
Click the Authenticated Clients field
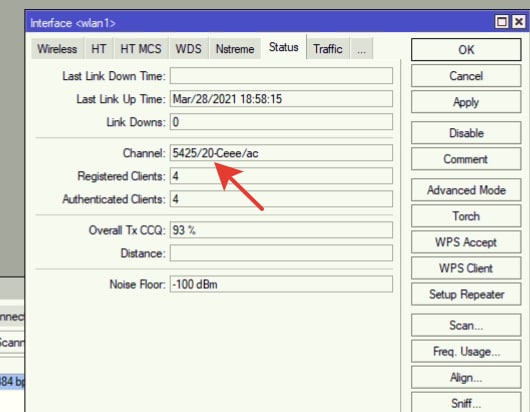coord(281,199)
